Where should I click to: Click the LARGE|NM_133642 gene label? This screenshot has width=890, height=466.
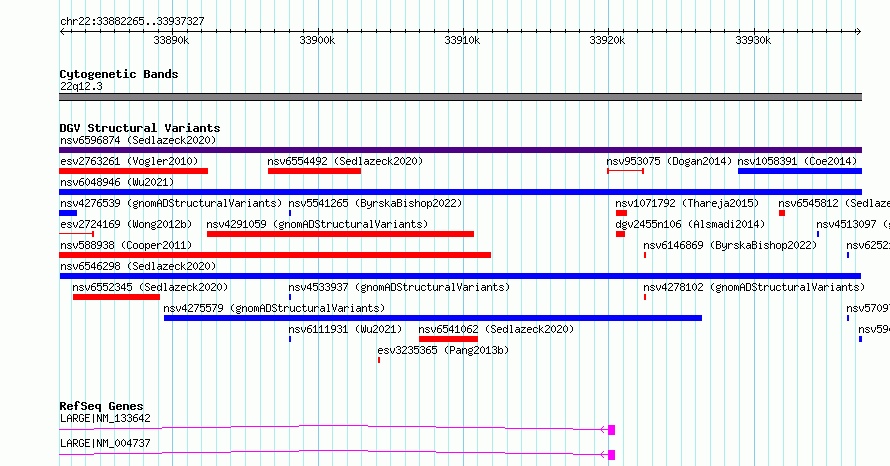(x=105, y=418)
